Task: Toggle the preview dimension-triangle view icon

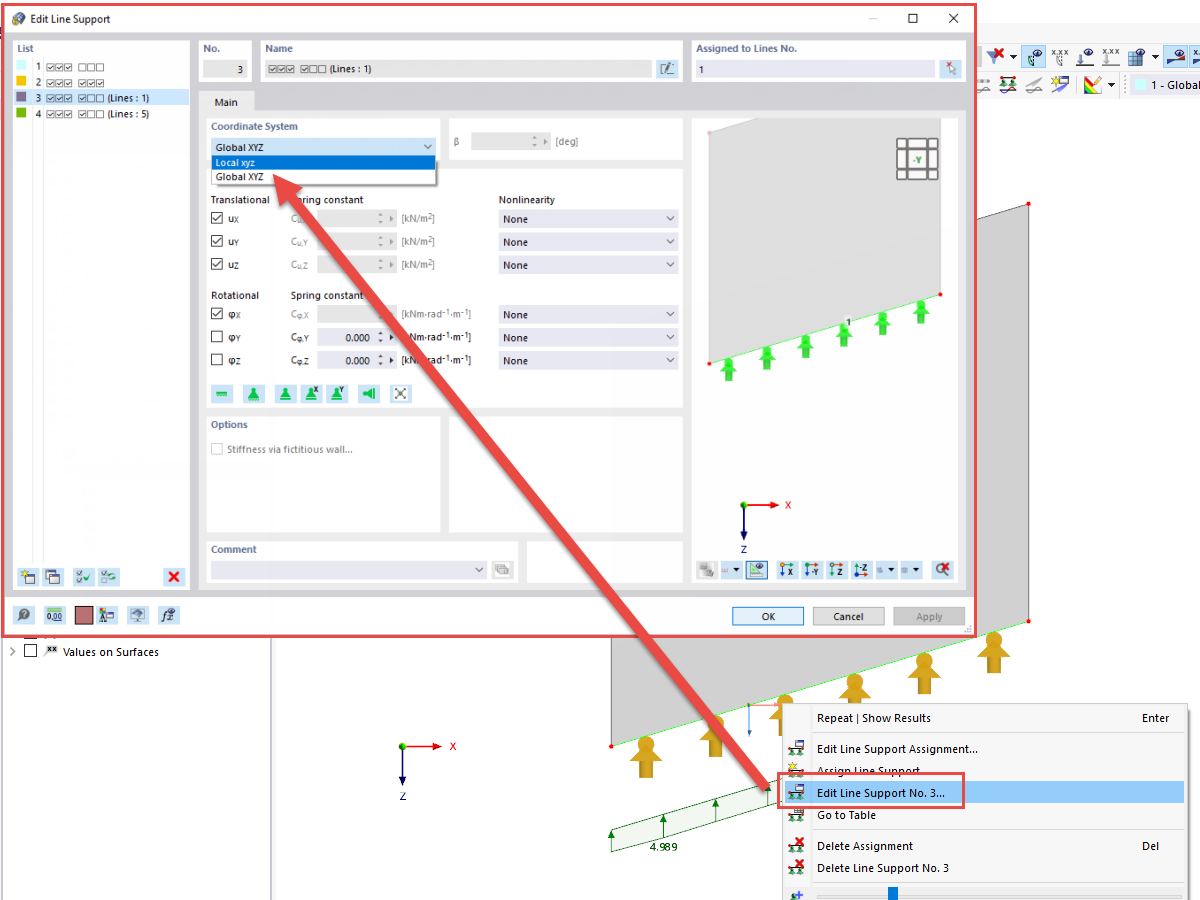Action: (x=756, y=570)
